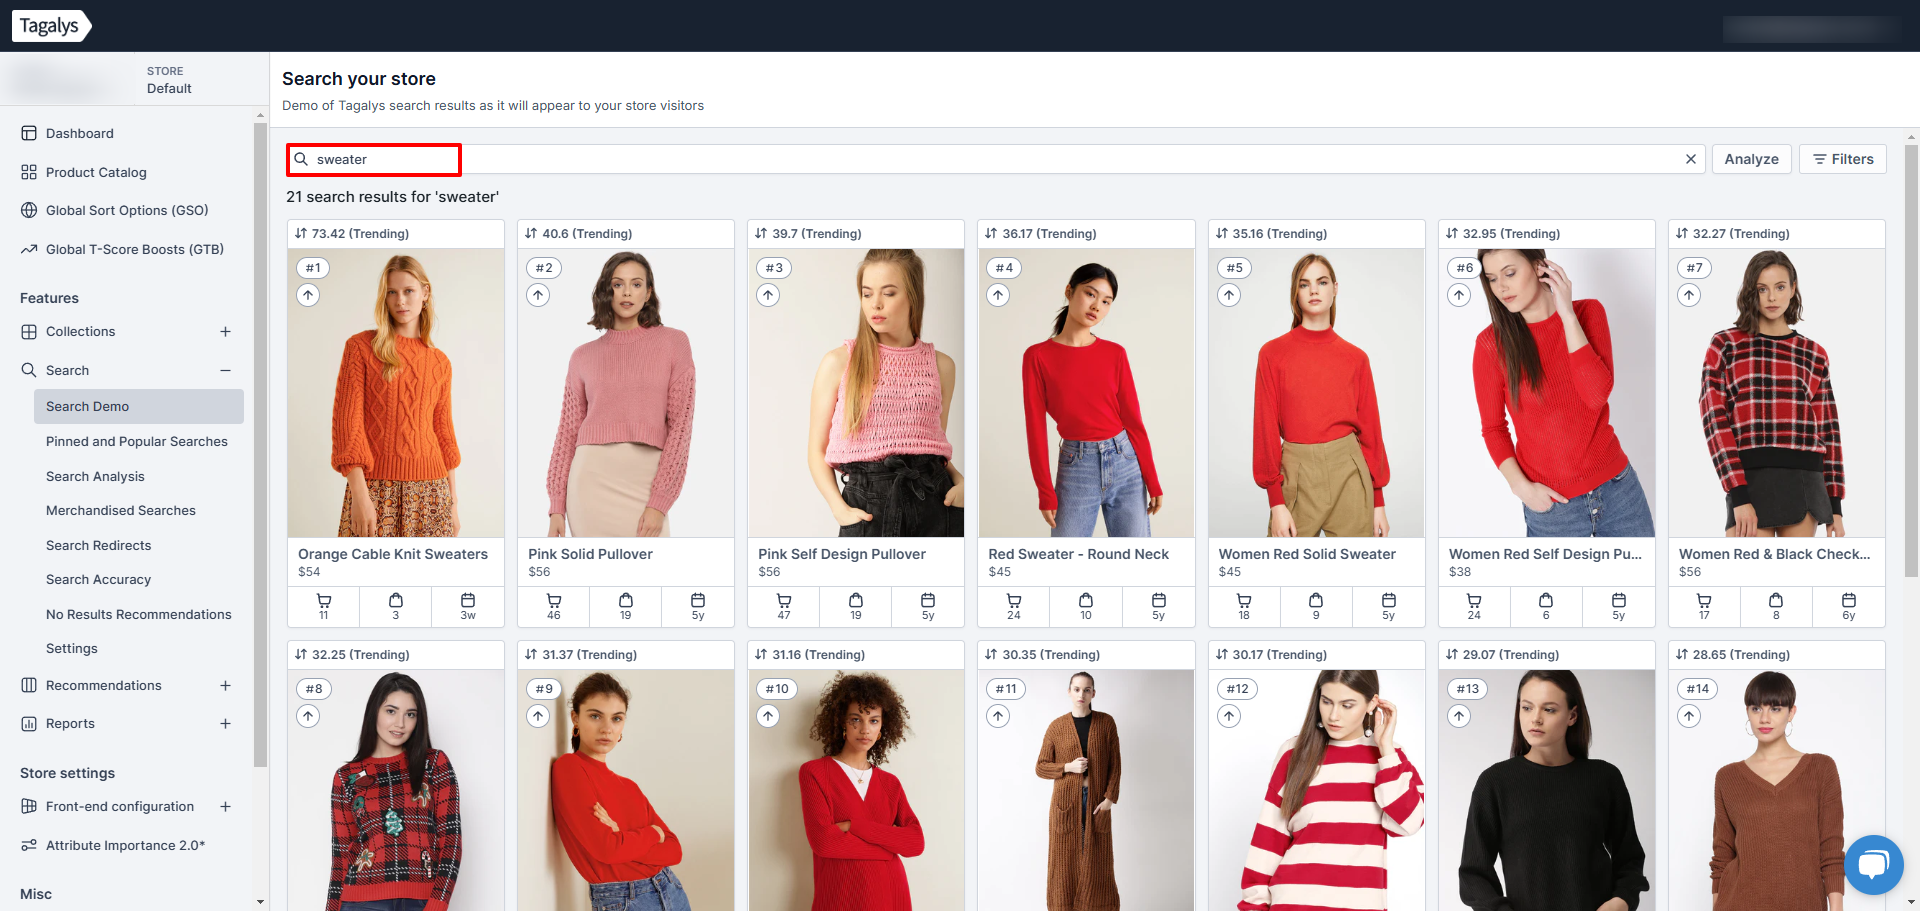Click sort icon beside 73.42 (Trending)
The width and height of the screenshot is (1920, 911).
(301, 233)
